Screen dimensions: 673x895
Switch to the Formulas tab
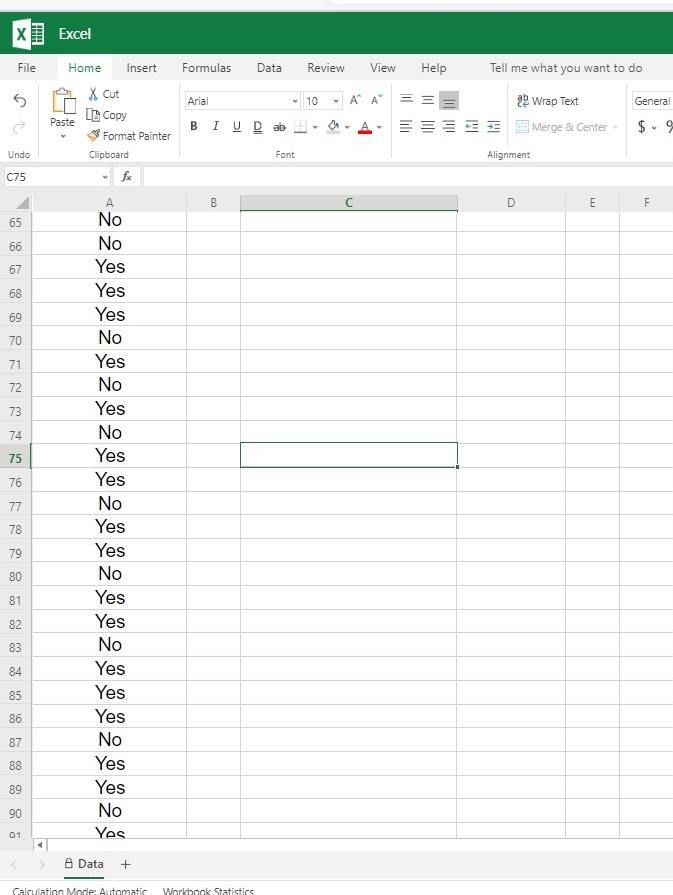click(x=207, y=68)
